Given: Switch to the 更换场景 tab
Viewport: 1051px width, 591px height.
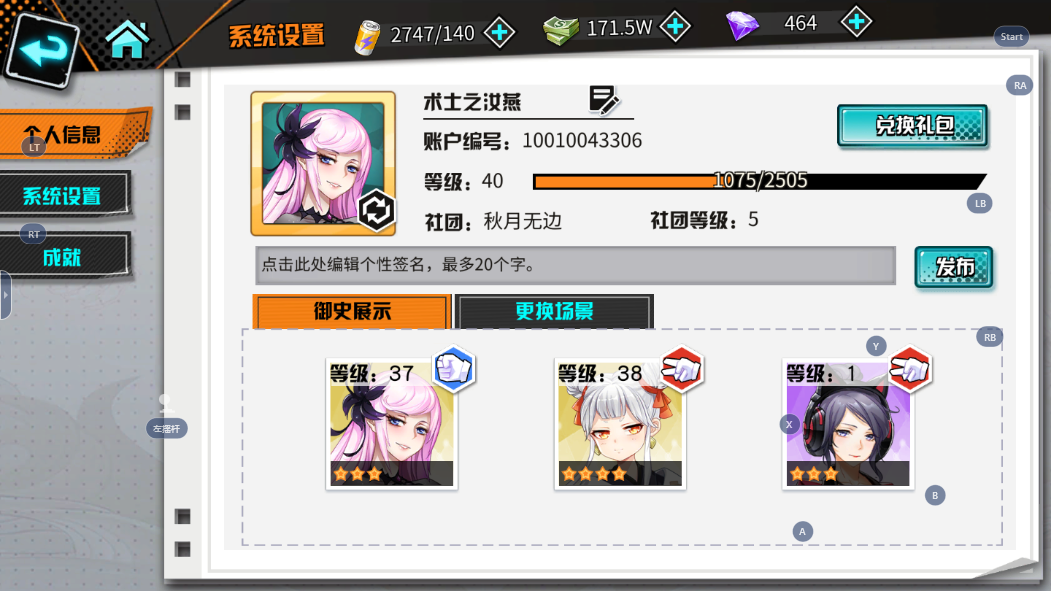Looking at the screenshot, I should [554, 312].
